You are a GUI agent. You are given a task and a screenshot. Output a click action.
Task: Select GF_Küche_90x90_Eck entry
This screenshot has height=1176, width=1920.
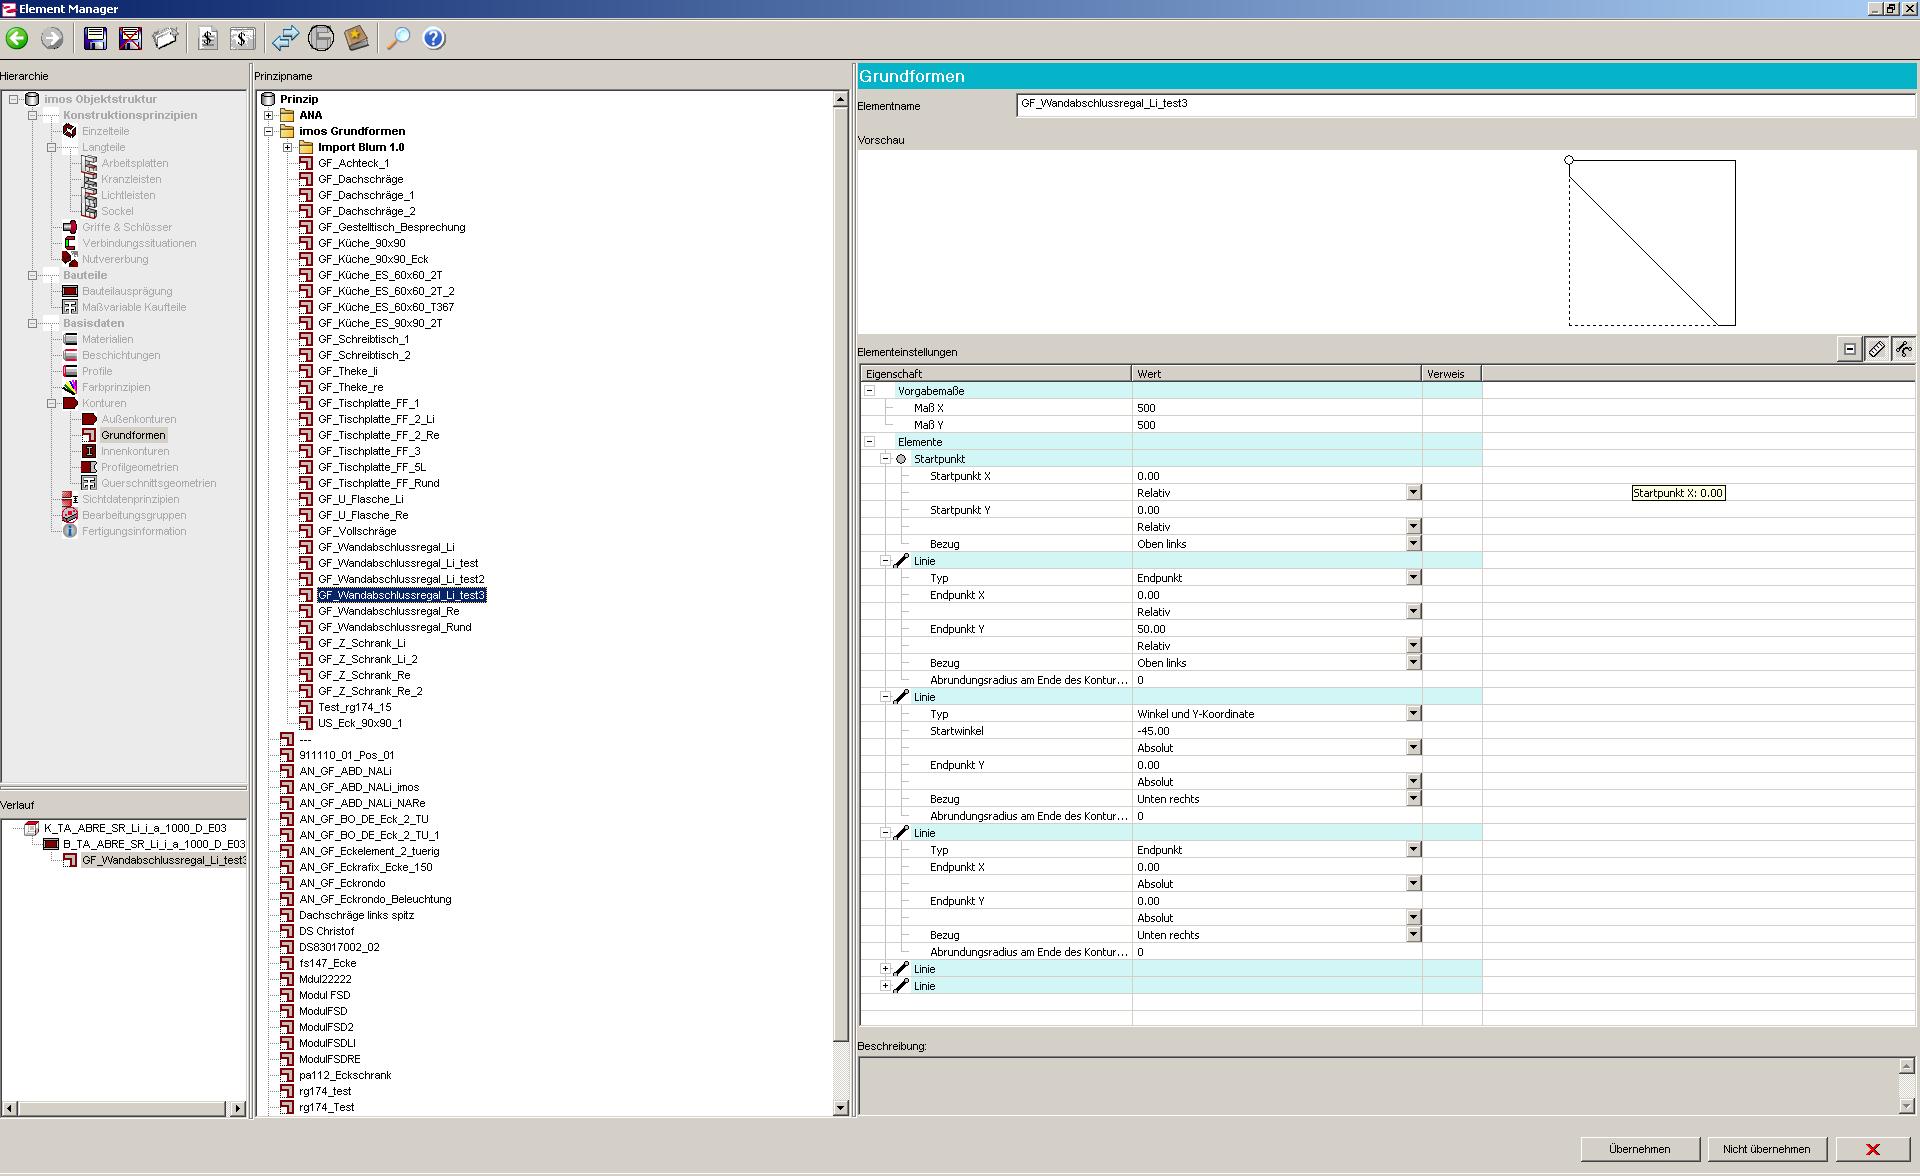tap(373, 259)
